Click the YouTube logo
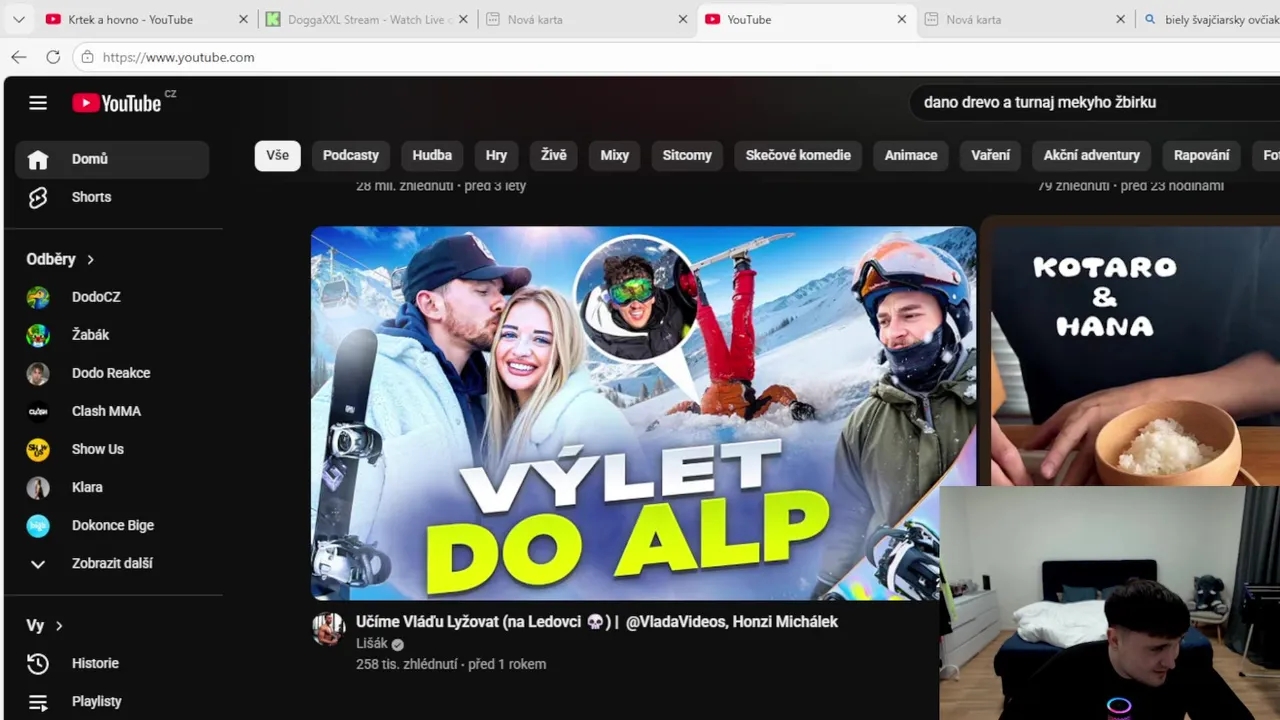 tap(118, 103)
